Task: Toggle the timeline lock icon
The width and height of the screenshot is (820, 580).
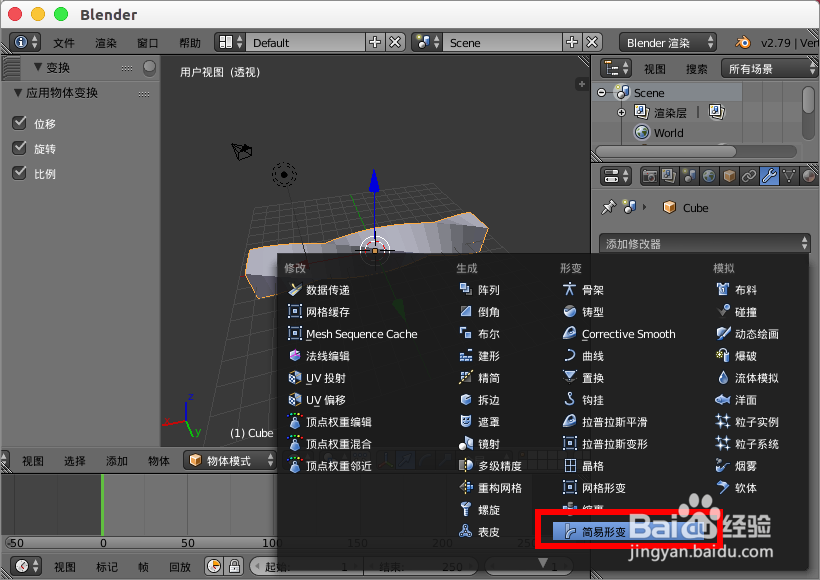Action: point(234,566)
